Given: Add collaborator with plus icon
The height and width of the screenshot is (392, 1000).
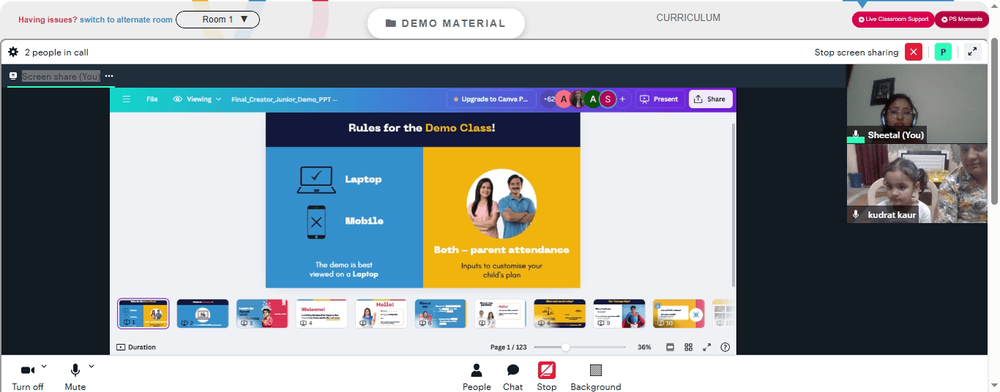Looking at the screenshot, I should [622, 99].
